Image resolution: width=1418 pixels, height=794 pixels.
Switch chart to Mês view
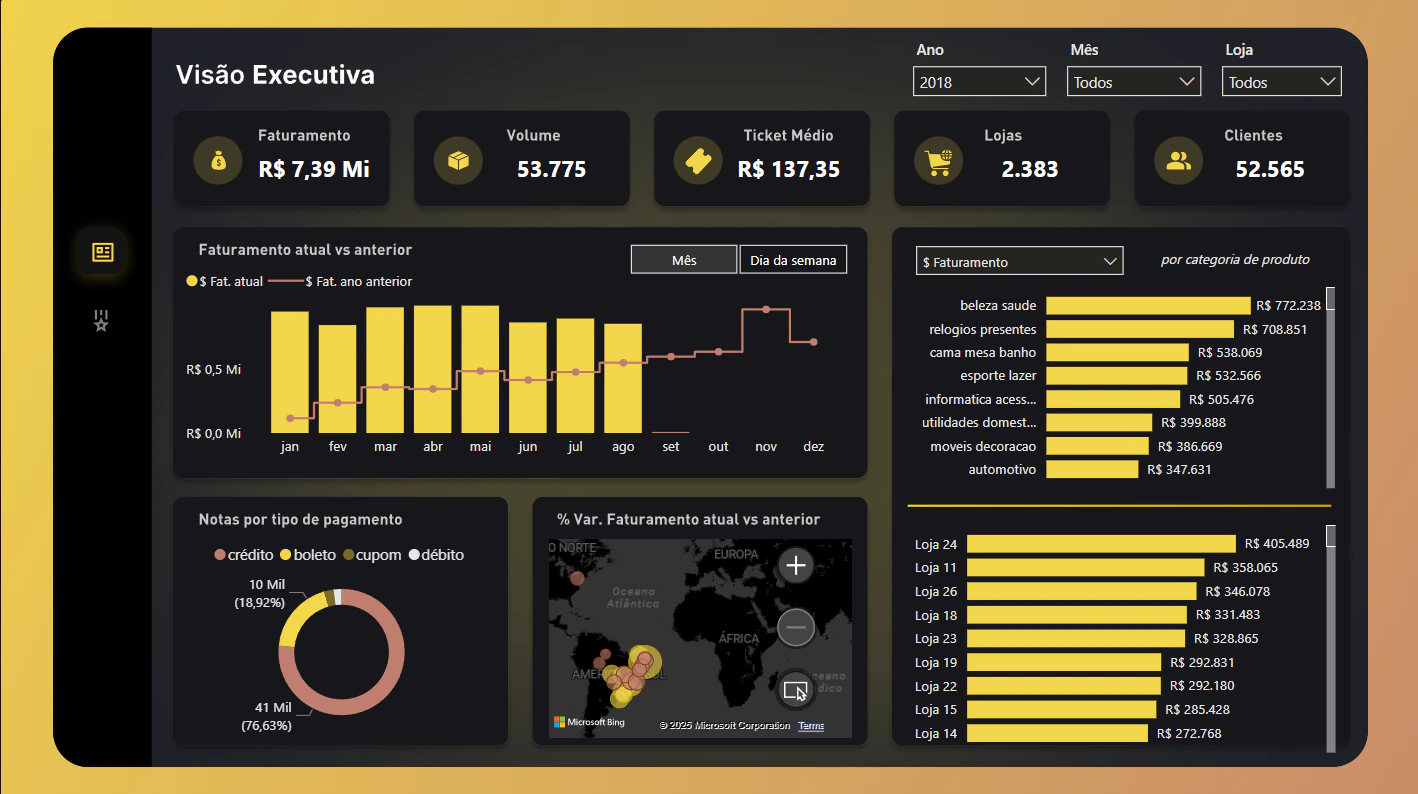(x=684, y=260)
